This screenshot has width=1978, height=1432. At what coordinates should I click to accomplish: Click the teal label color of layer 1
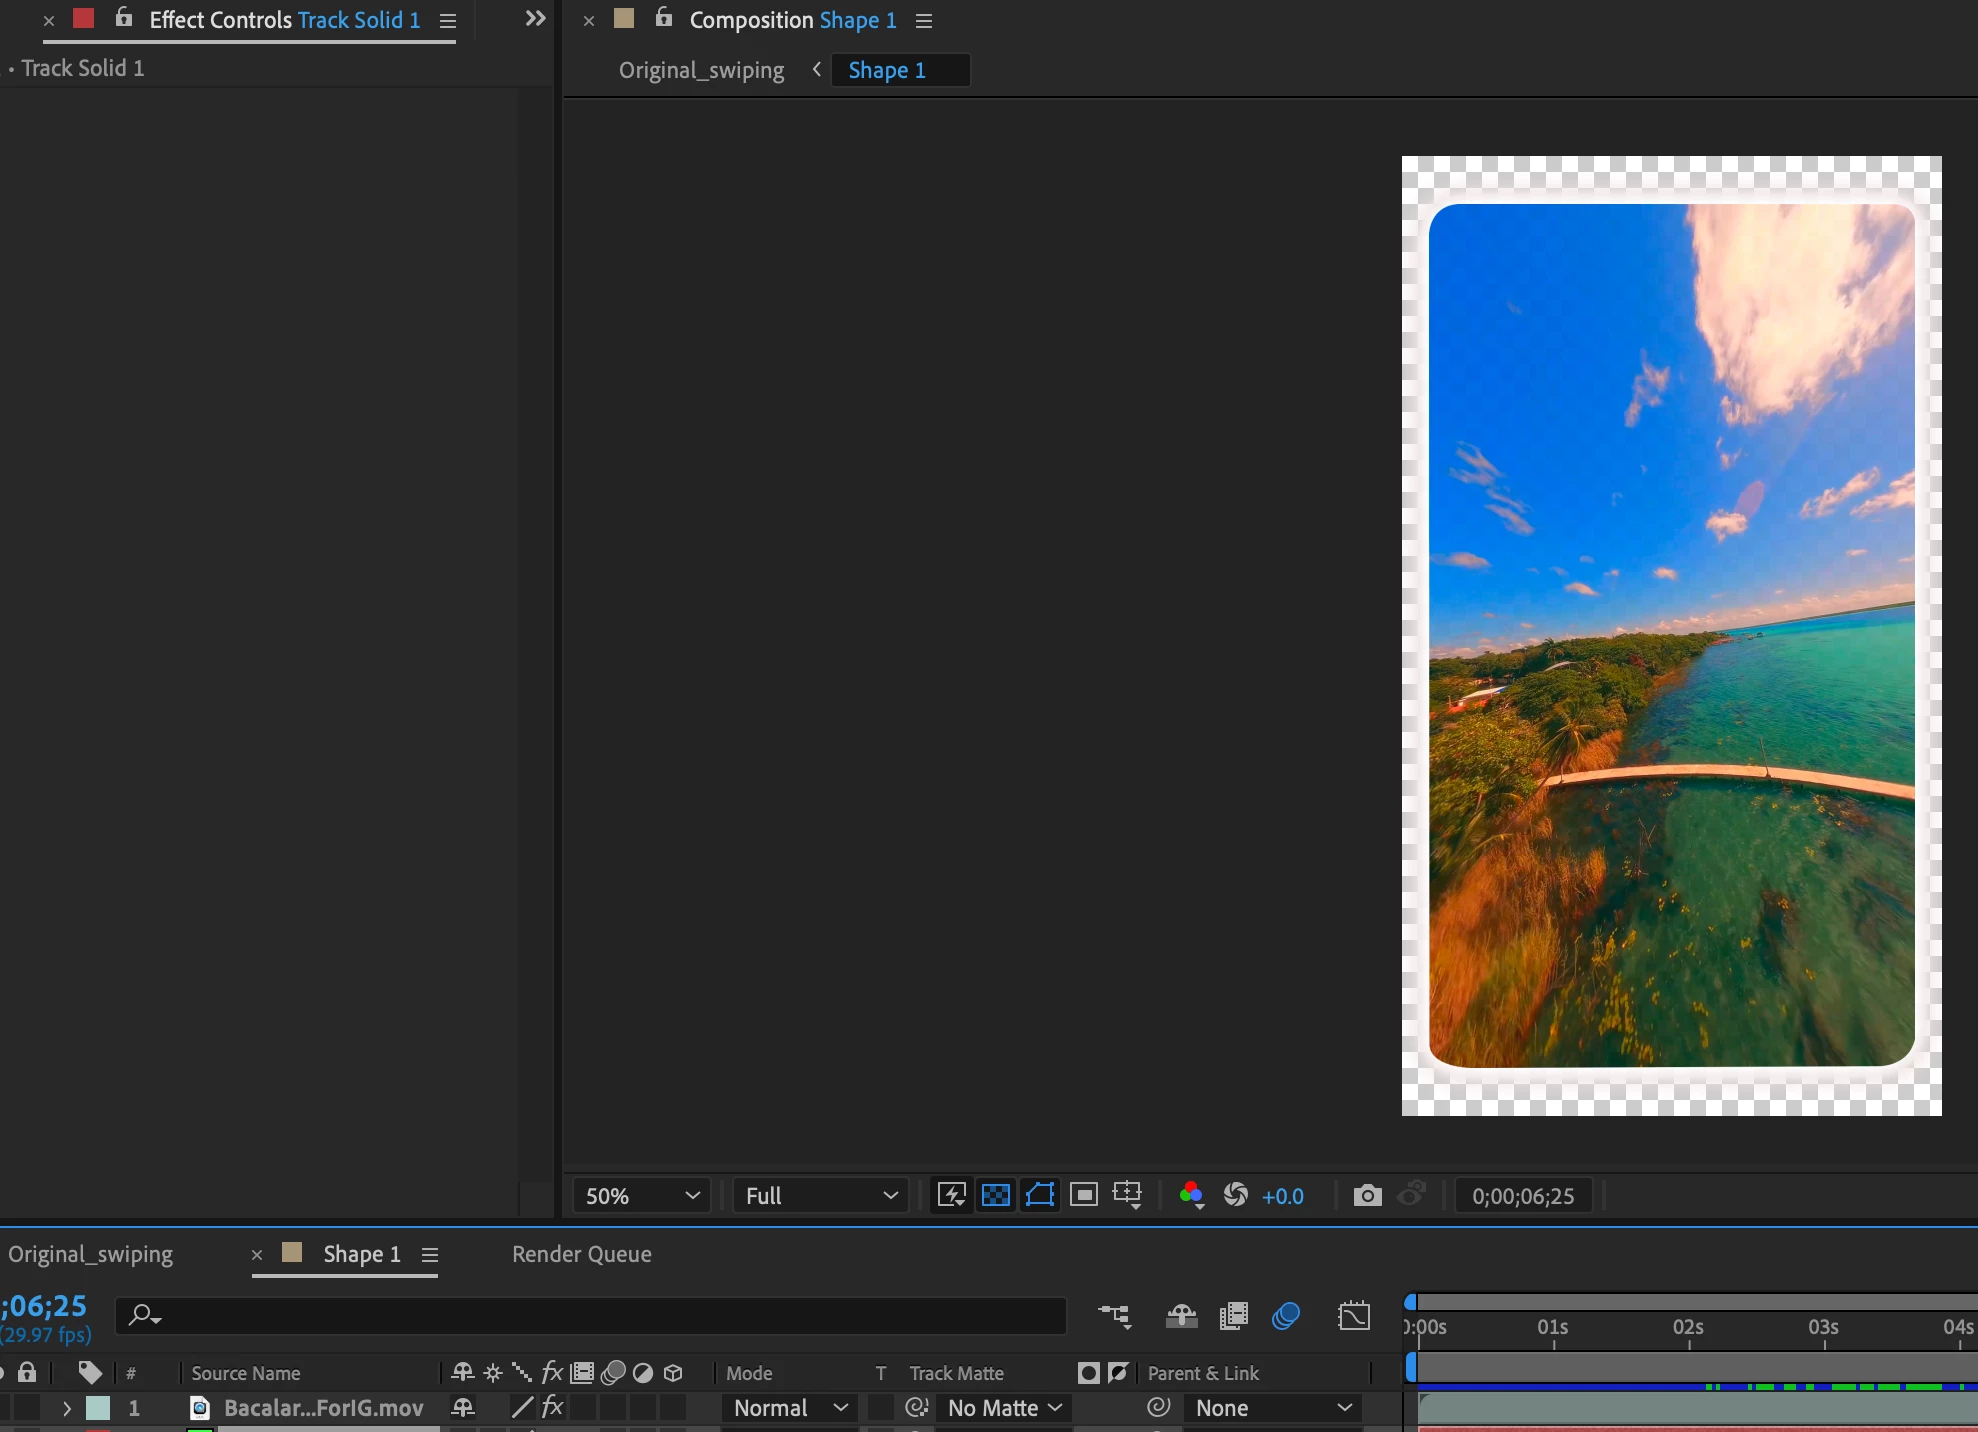tap(98, 1408)
